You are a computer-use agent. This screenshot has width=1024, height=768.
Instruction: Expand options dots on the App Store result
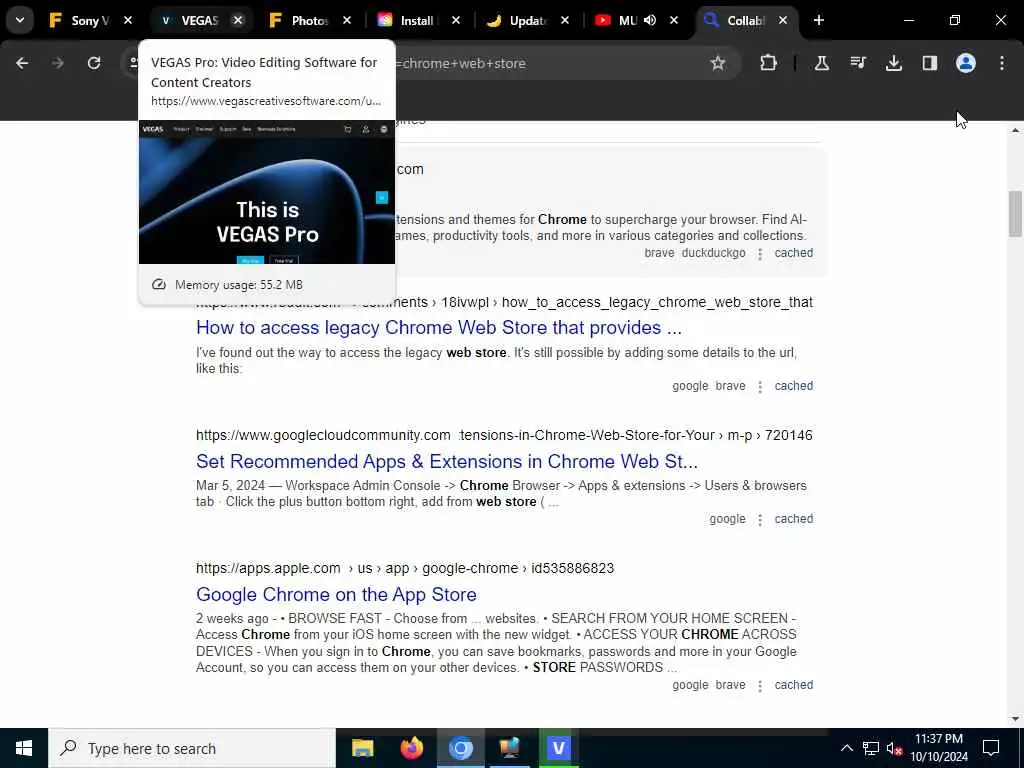[760, 686]
